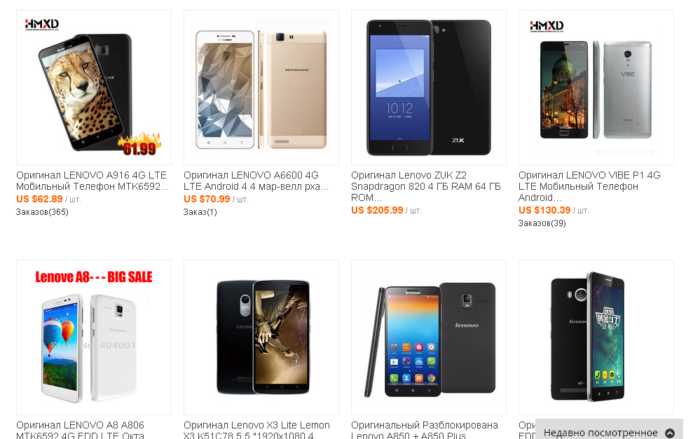The image size is (700, 439).
Task: Open the Lenovo ZUK Z2 Snapdragon 820 title link
Action: tap(425, 186)
